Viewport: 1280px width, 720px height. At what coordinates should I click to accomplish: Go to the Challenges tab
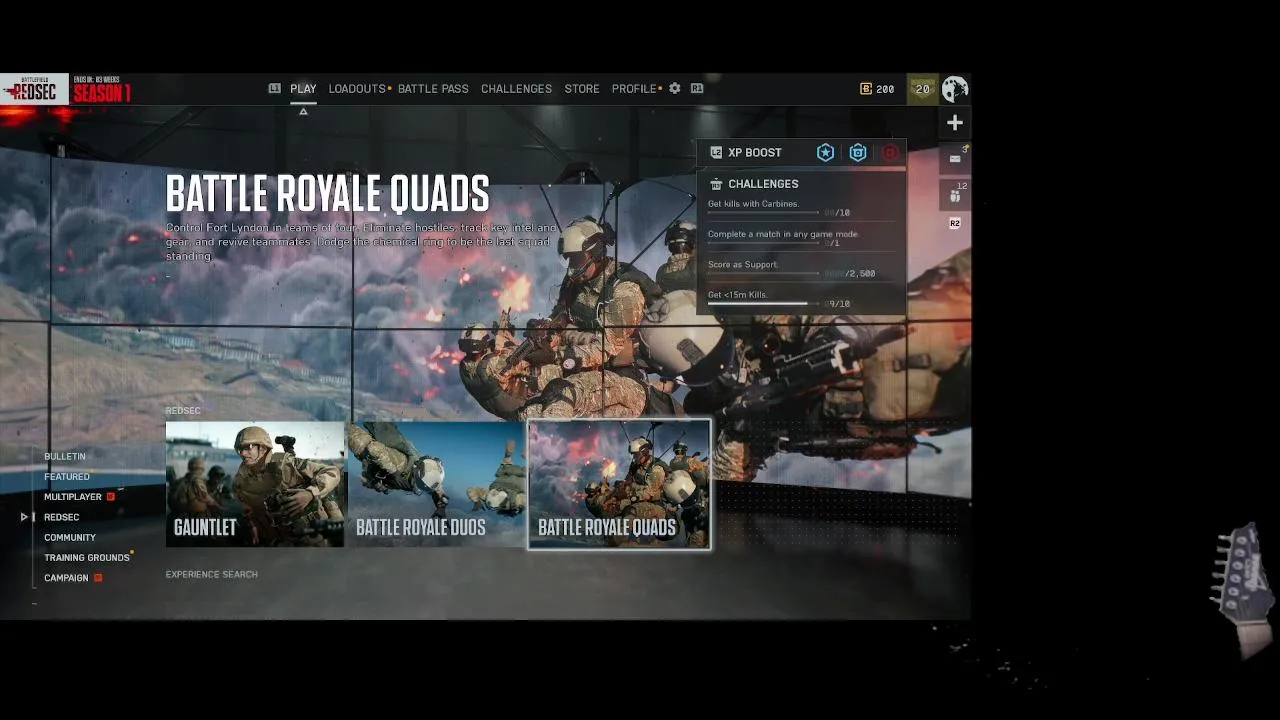516,89
